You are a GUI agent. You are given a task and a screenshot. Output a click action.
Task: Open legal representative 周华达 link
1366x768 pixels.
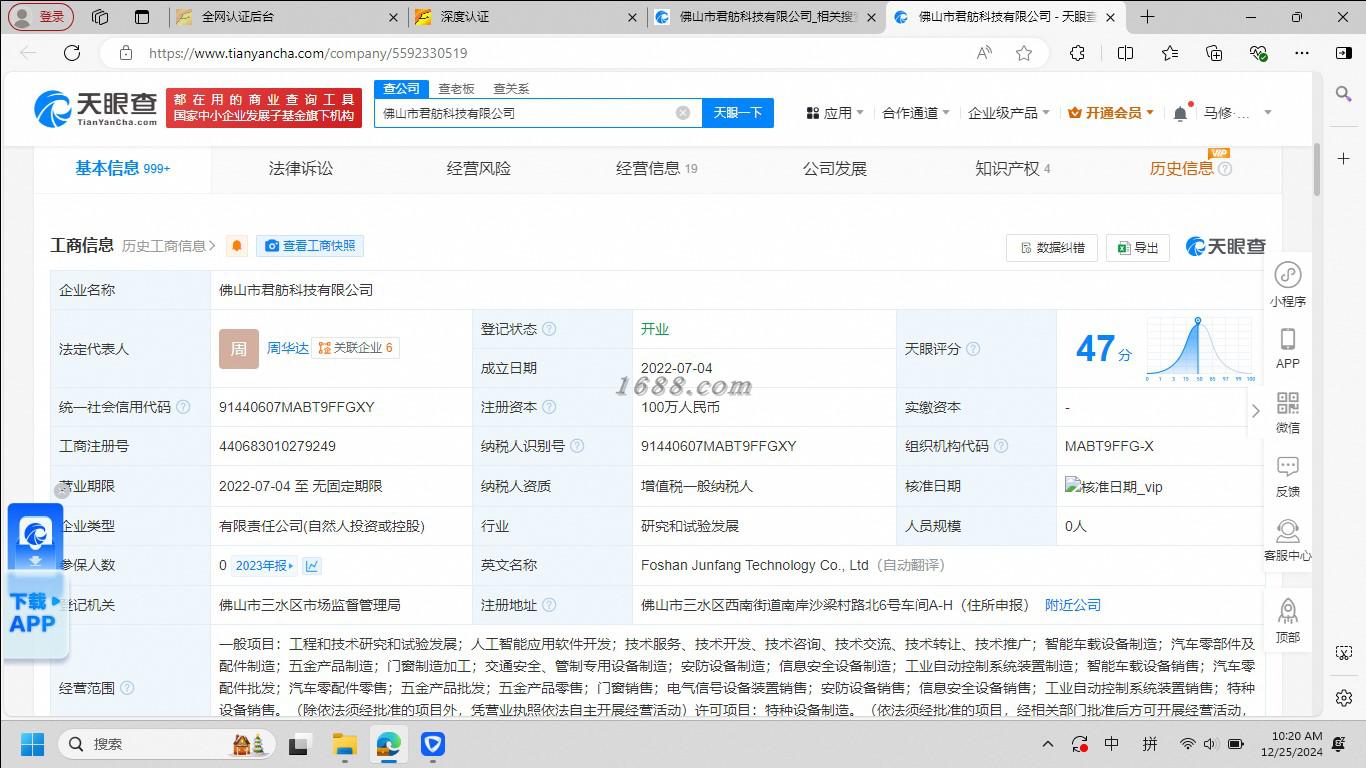(x=288, y=348)
